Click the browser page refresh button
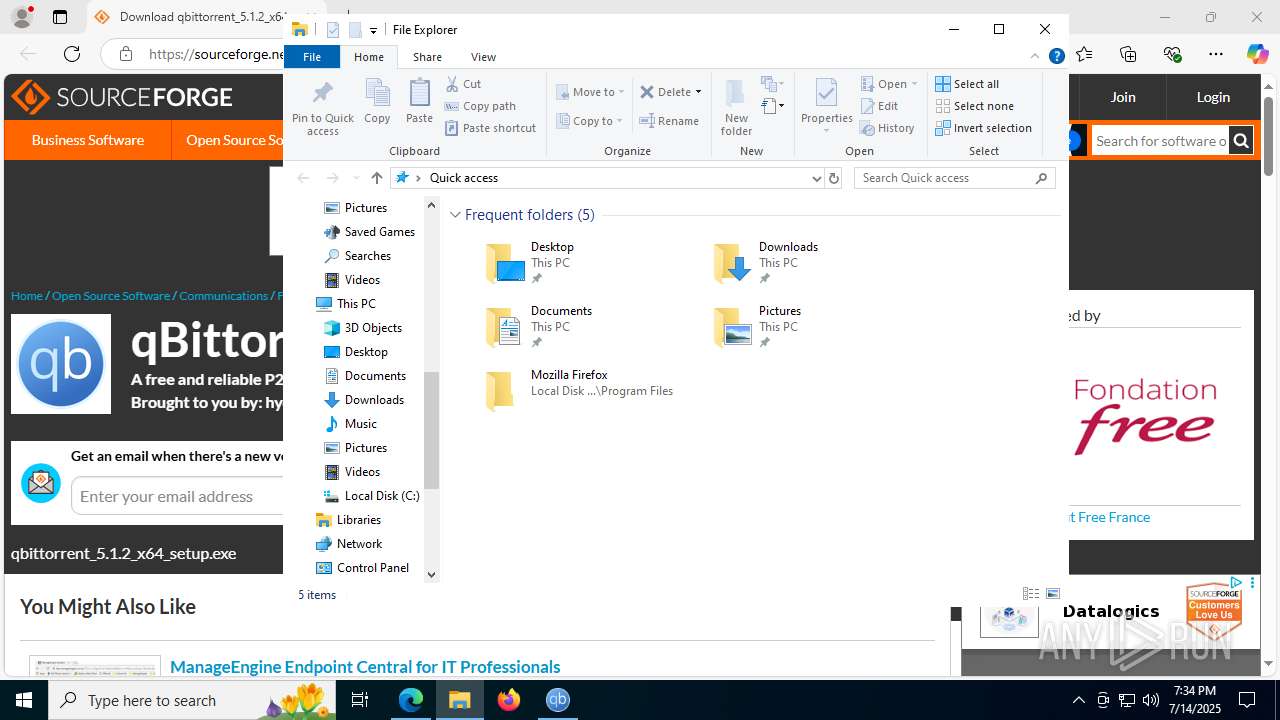Image resolution: width=1280 pixels, height=720 pixels. point(72,54)
